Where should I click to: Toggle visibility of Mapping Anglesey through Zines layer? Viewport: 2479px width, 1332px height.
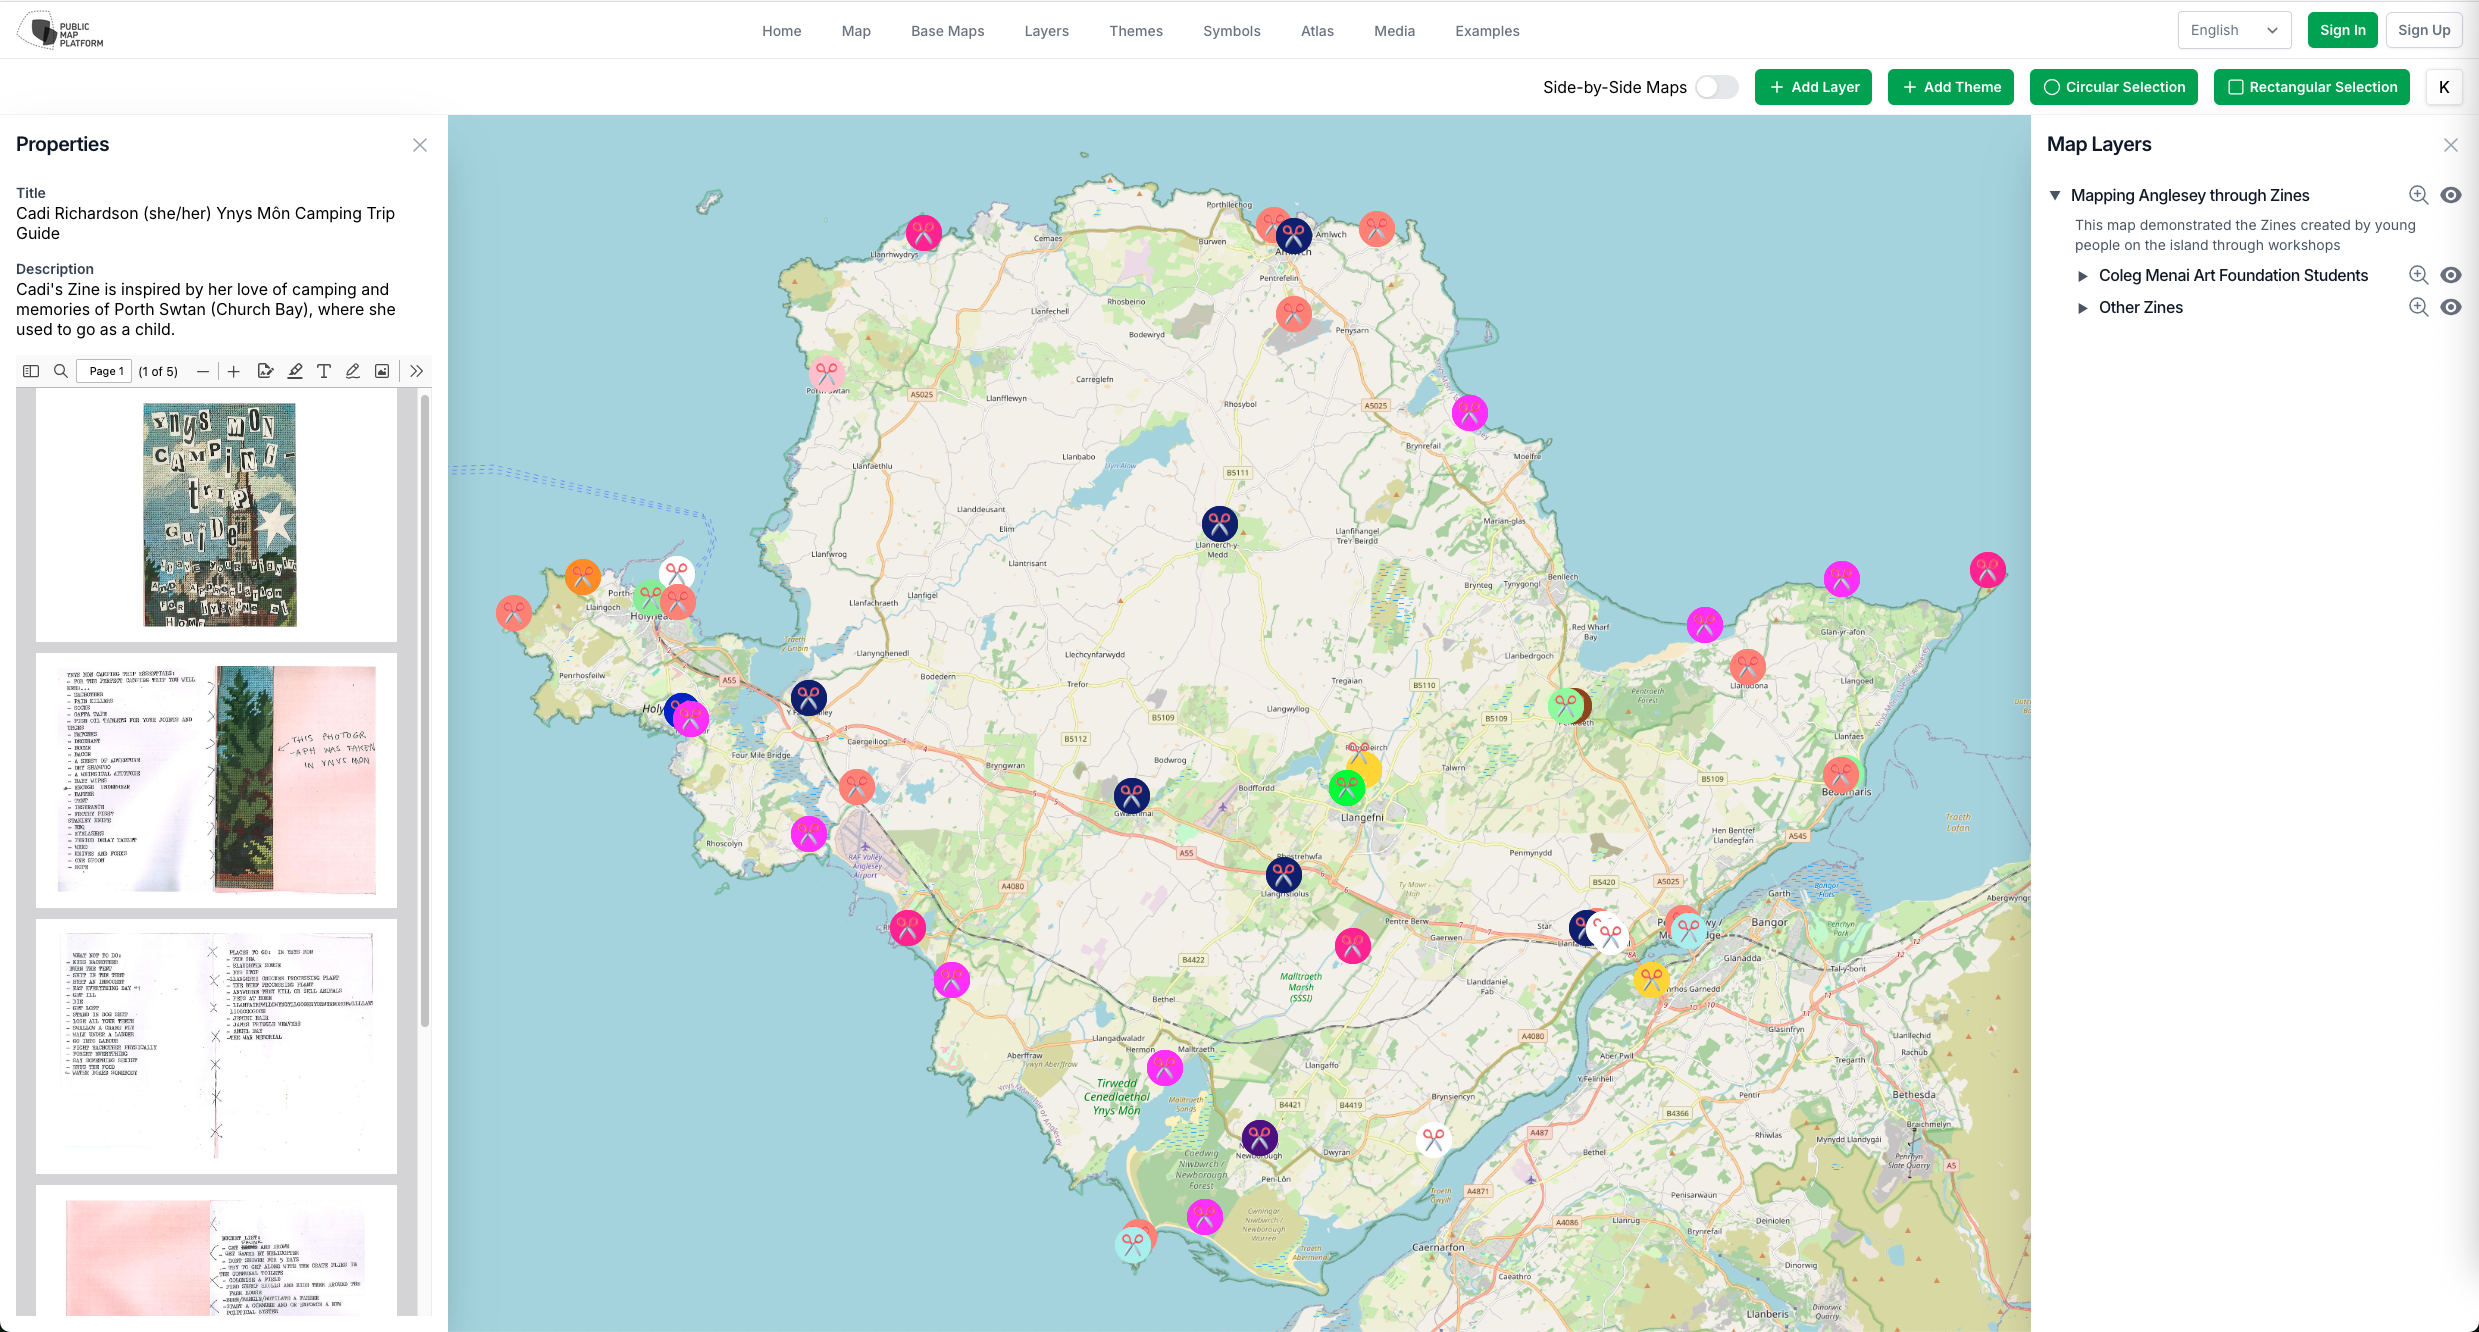tap(2451, 195)
